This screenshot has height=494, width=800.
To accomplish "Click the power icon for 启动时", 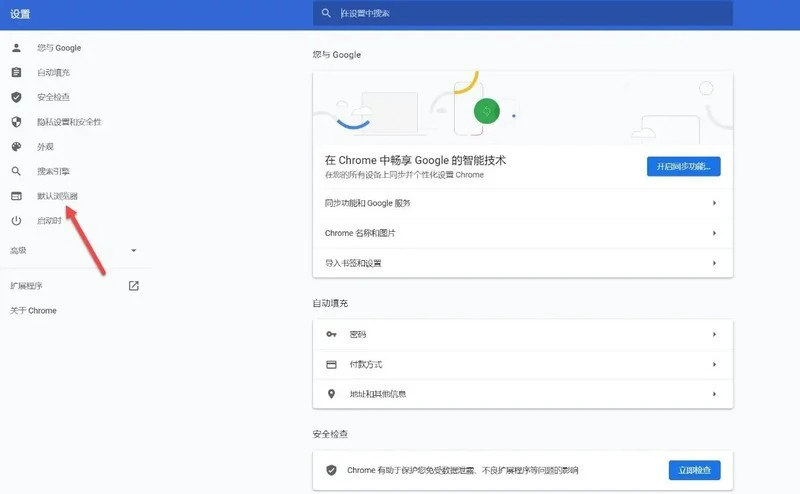I will pos(16,220).
